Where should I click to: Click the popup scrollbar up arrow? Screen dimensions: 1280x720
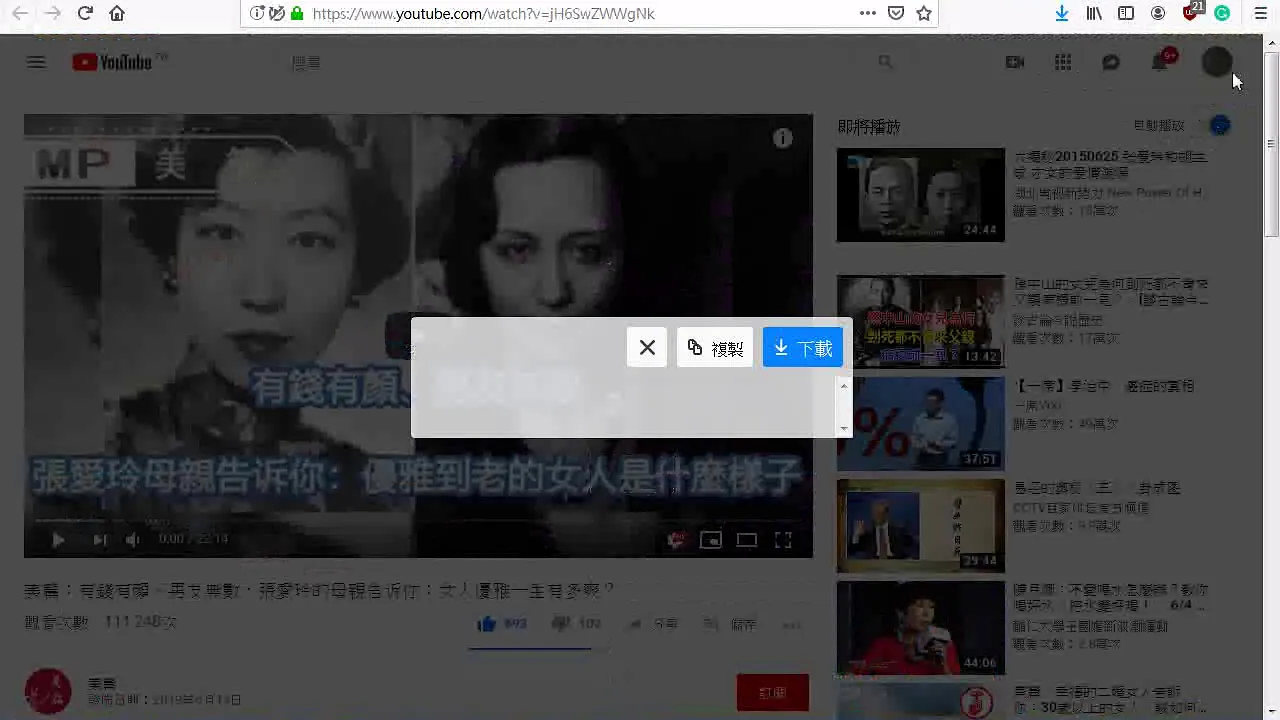point(844,386)
